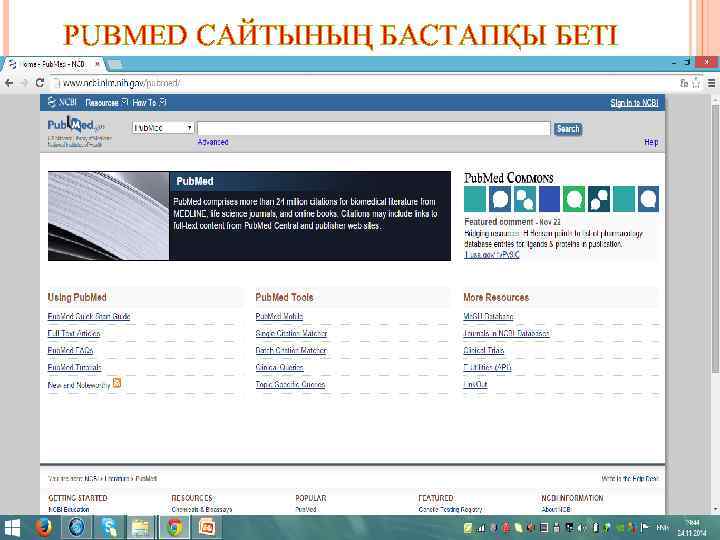The width and height of the screenshot is (720, 540).
Task: Open the PubMed Mobile link
Action: point(279,316)
